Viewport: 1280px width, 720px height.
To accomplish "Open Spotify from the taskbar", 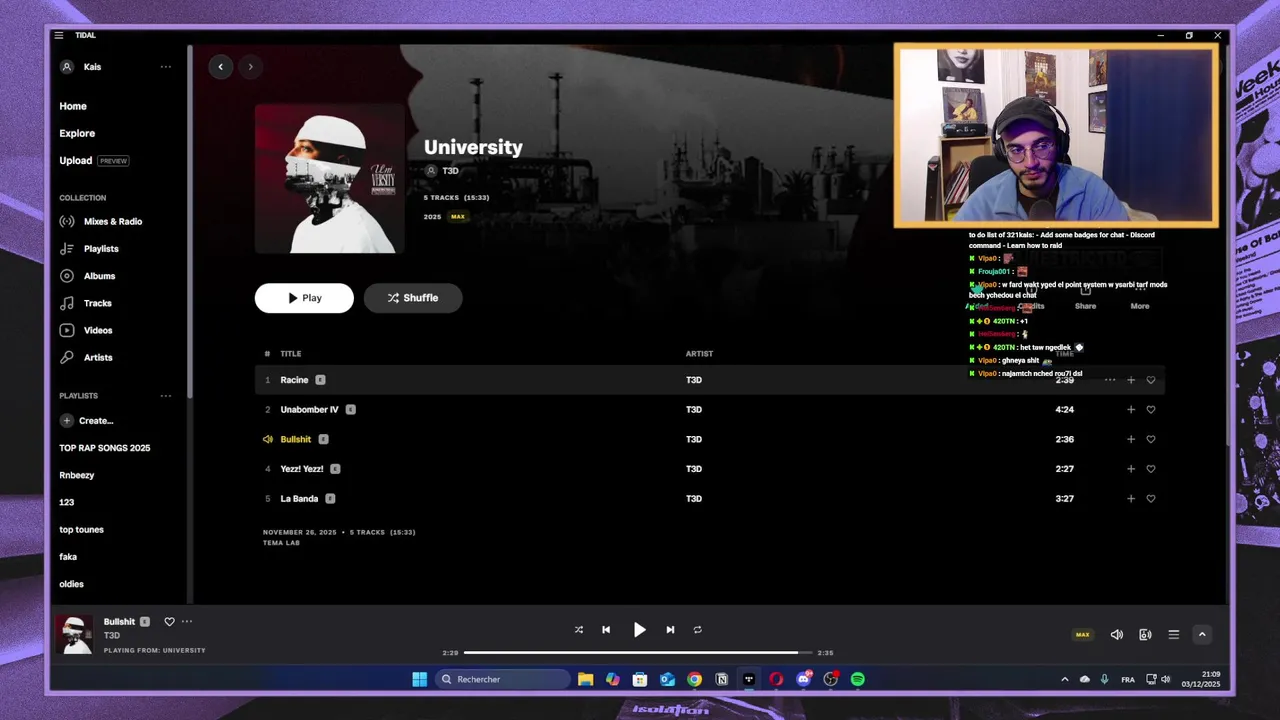I will click(858, 679).
